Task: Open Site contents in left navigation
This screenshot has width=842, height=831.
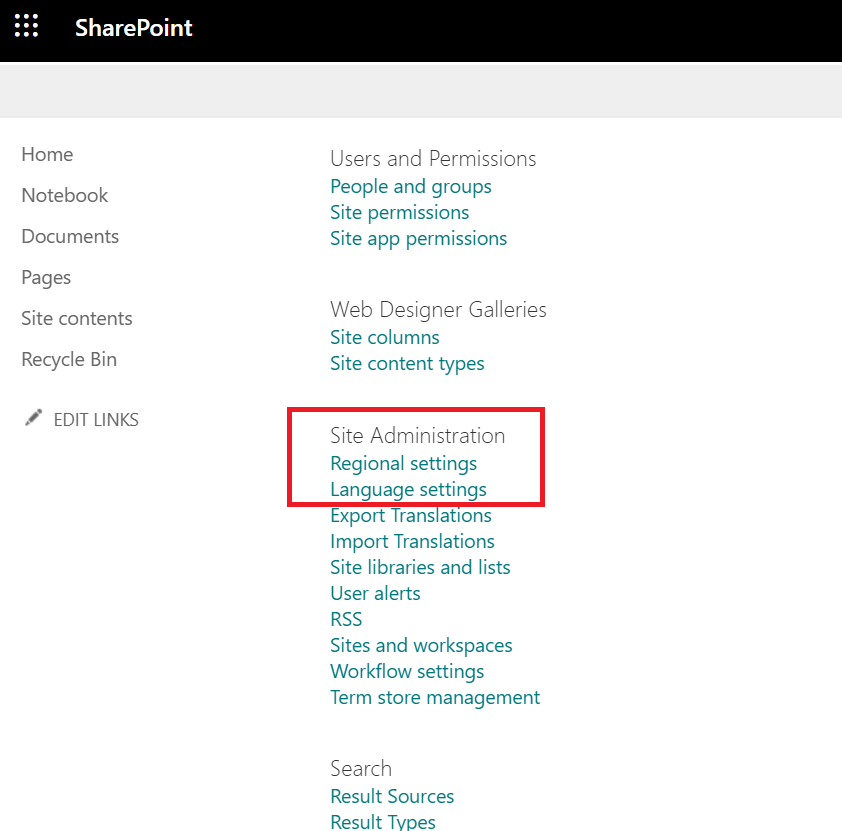Action: pos(77,319)
